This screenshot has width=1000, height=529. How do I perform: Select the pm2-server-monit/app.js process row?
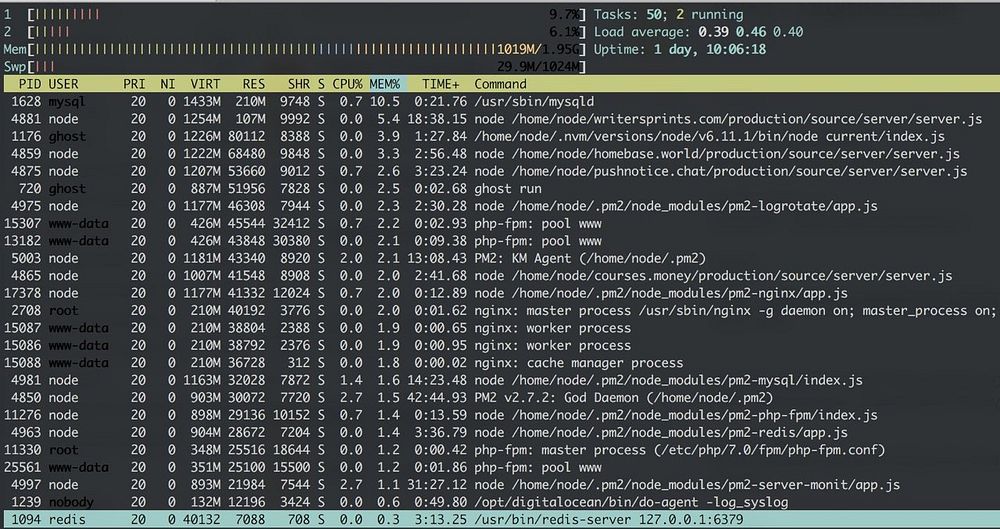[500, 485]
